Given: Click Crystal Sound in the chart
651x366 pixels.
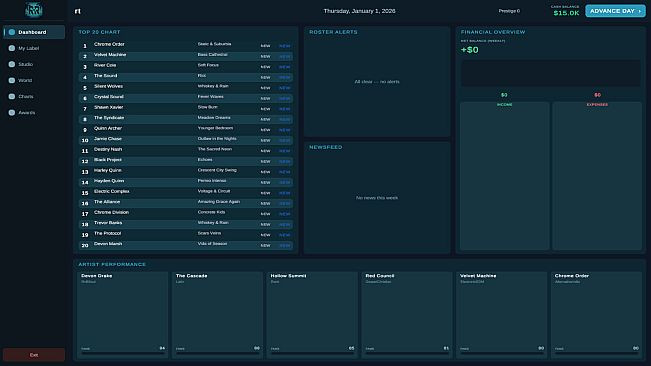Looking at the screenshot, I should tap(186, 98).
